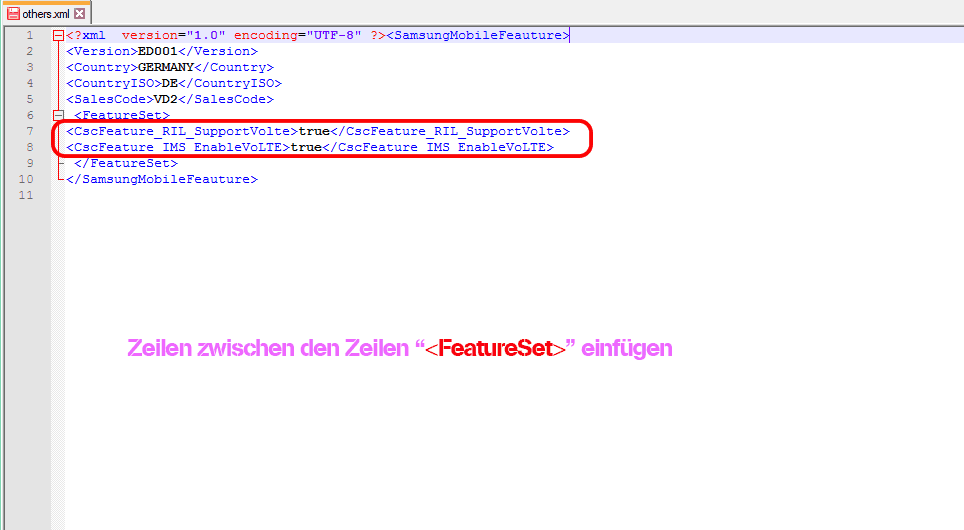The height and width of the screenshot is (530, 964).
Task: Click line number 4 in the margin
Action: pos(30,83)
